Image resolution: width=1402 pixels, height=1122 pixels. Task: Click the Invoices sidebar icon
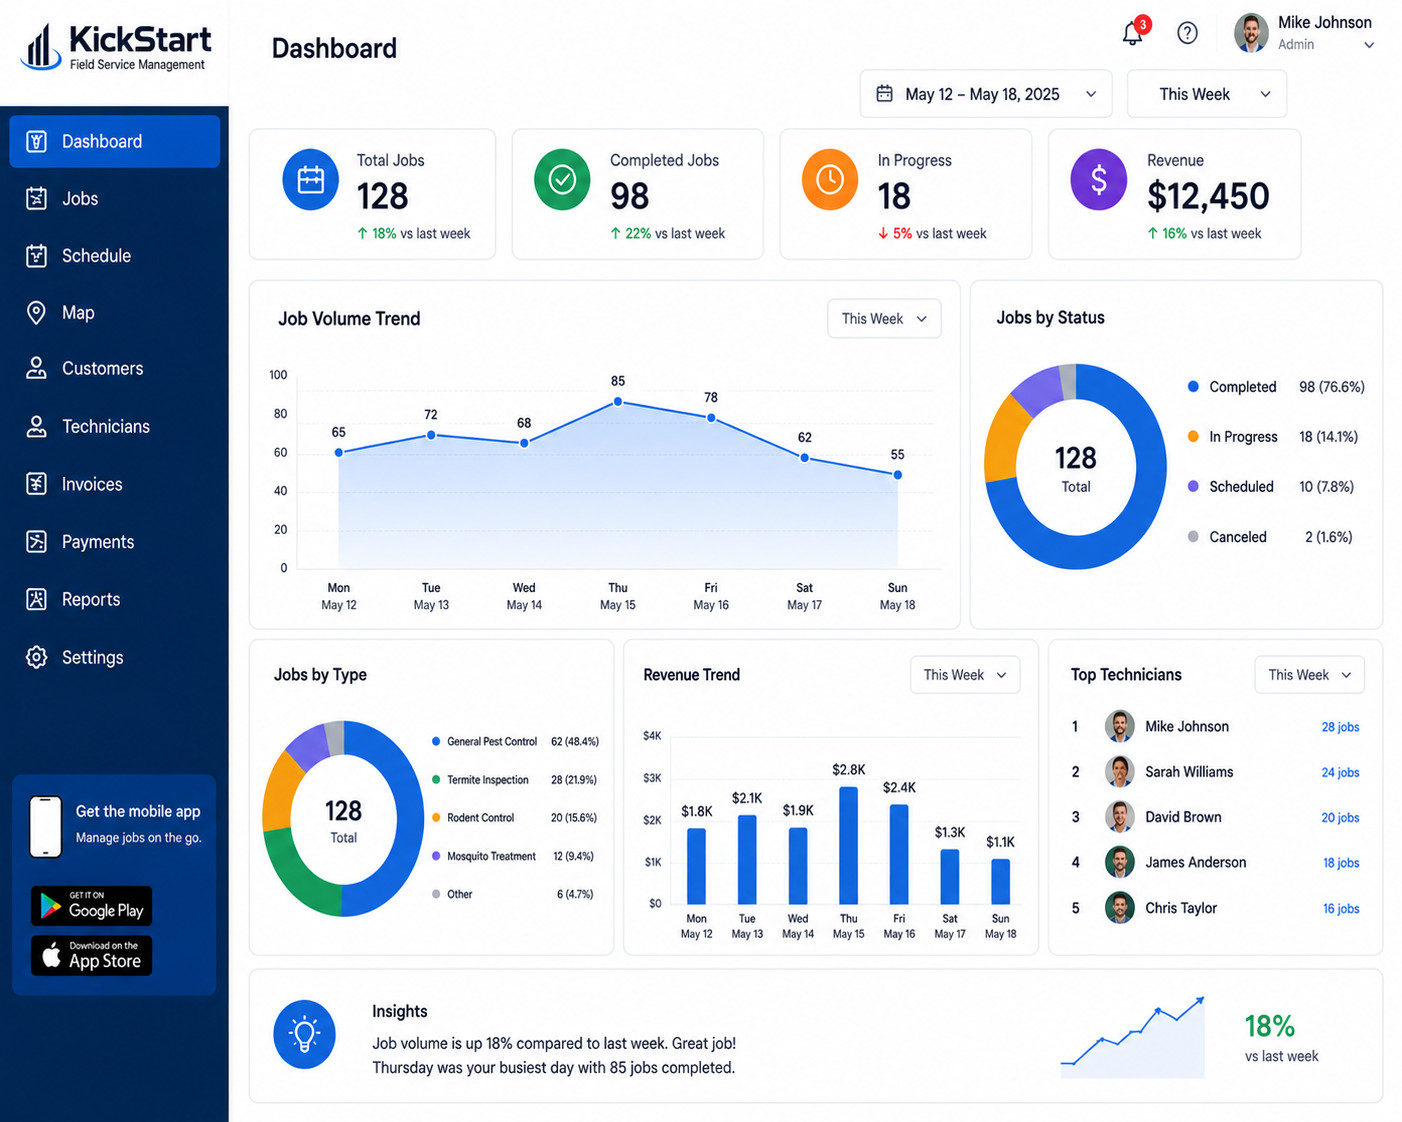point(36,484)
